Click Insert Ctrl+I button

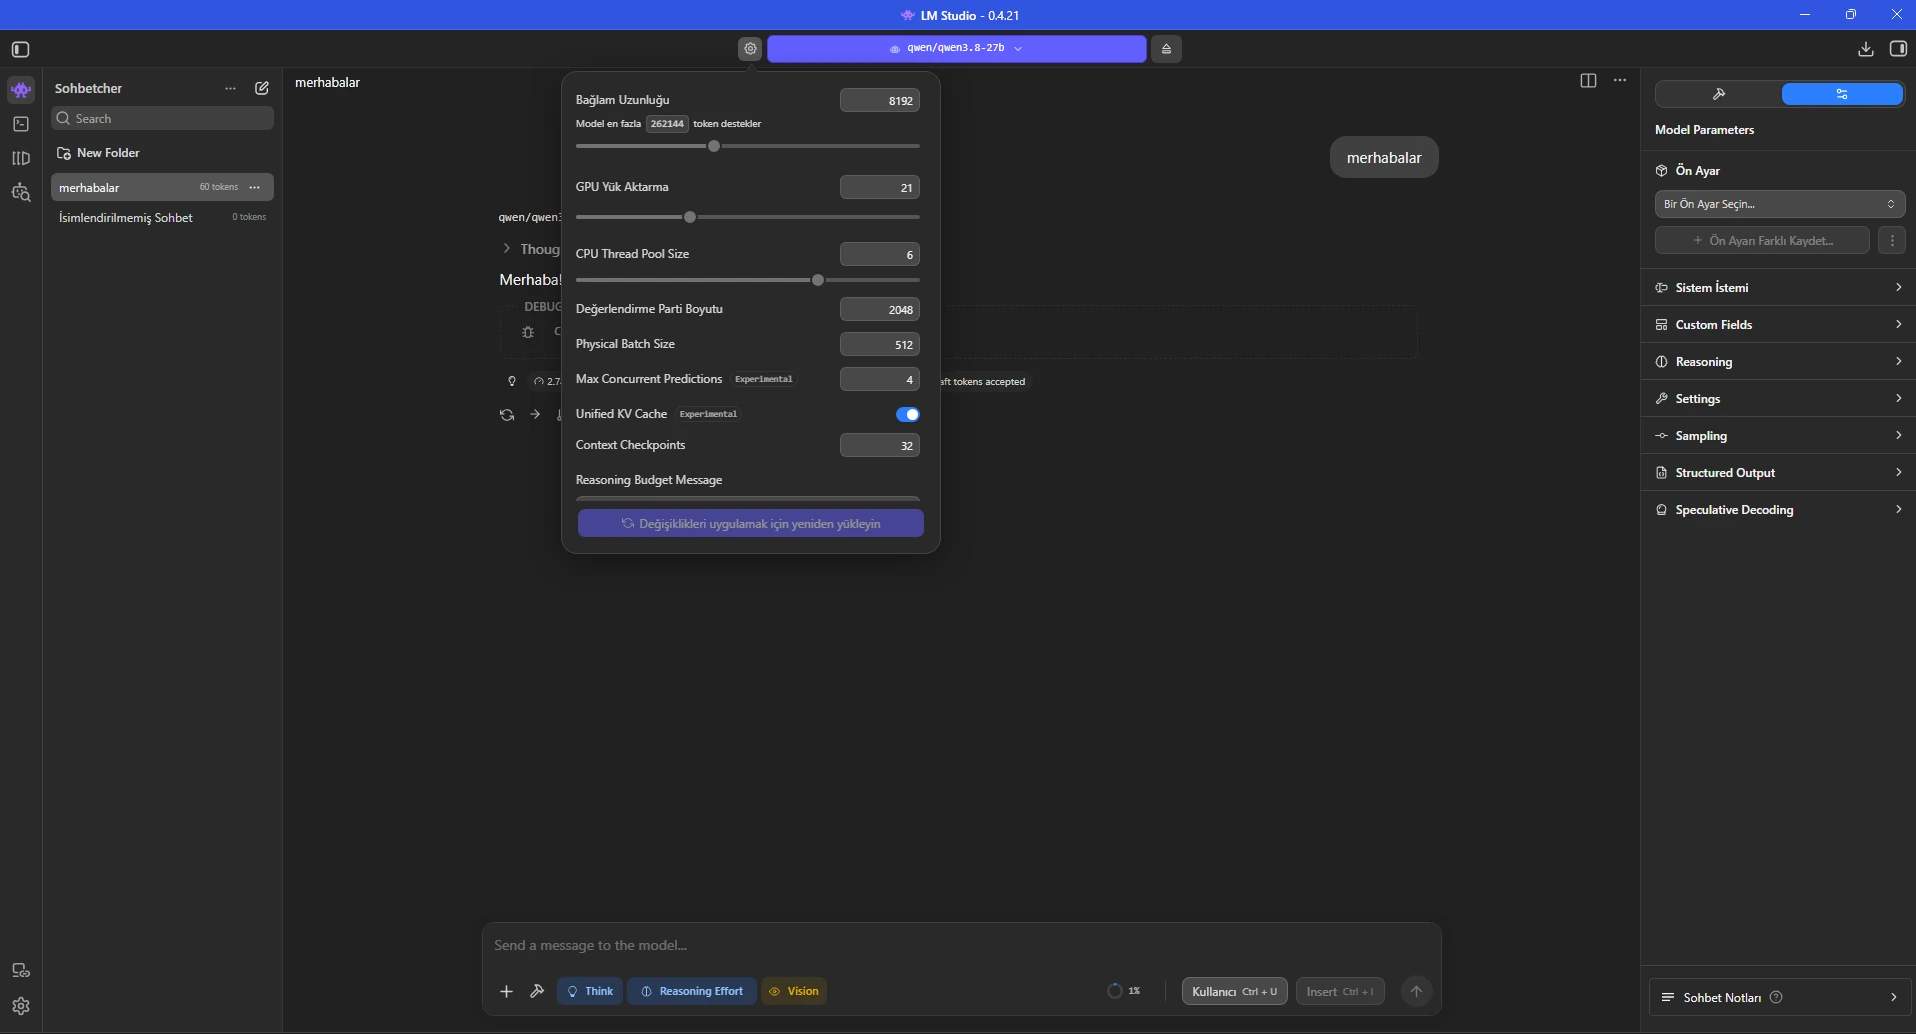(x=1340, y=991)
